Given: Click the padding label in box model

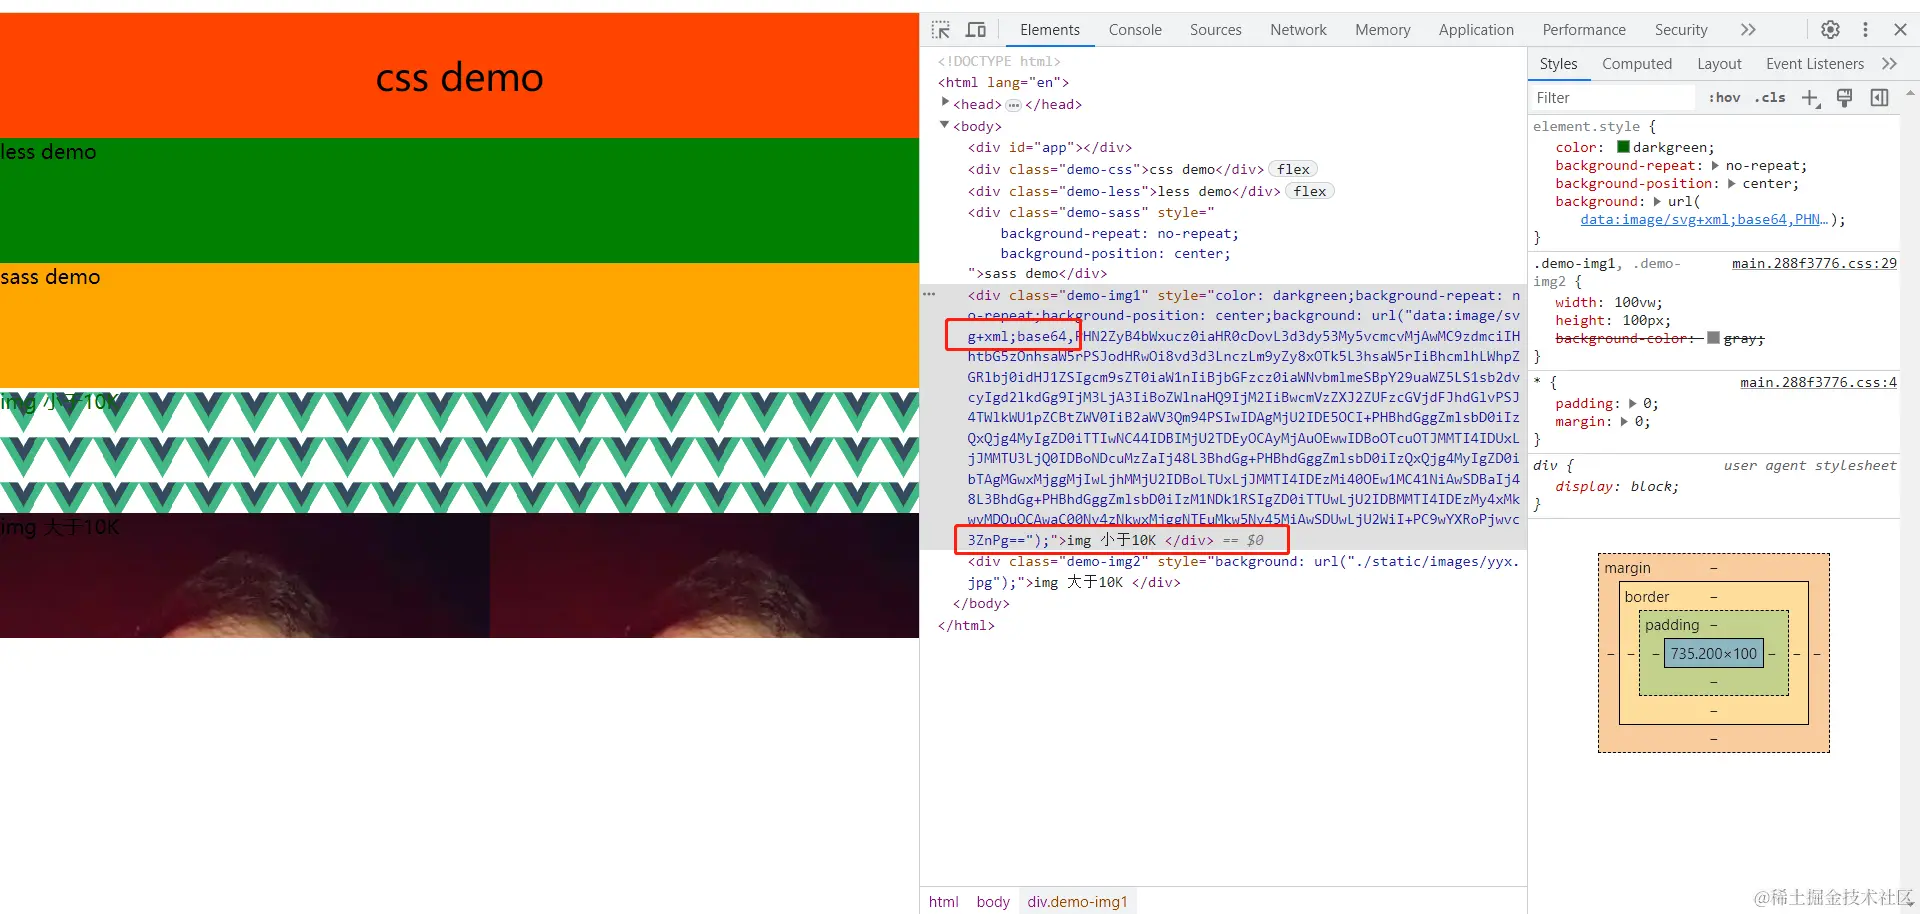Looking at the screenshot, I should click(x=1672, y=625).
